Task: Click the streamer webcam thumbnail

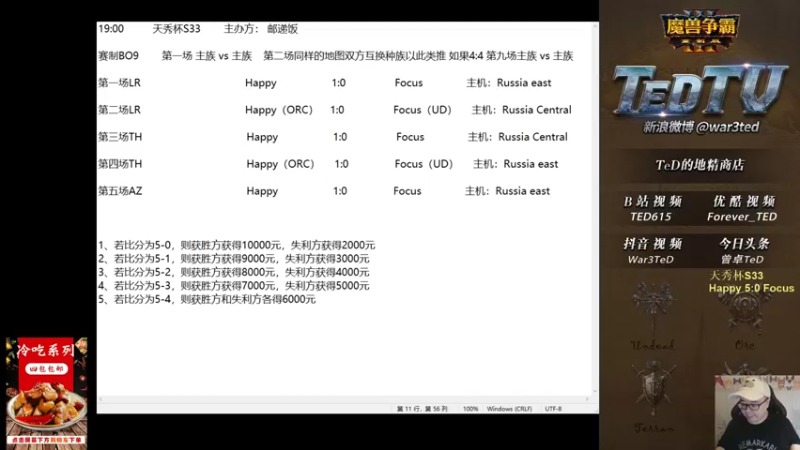Action: [x=757, y=413]
